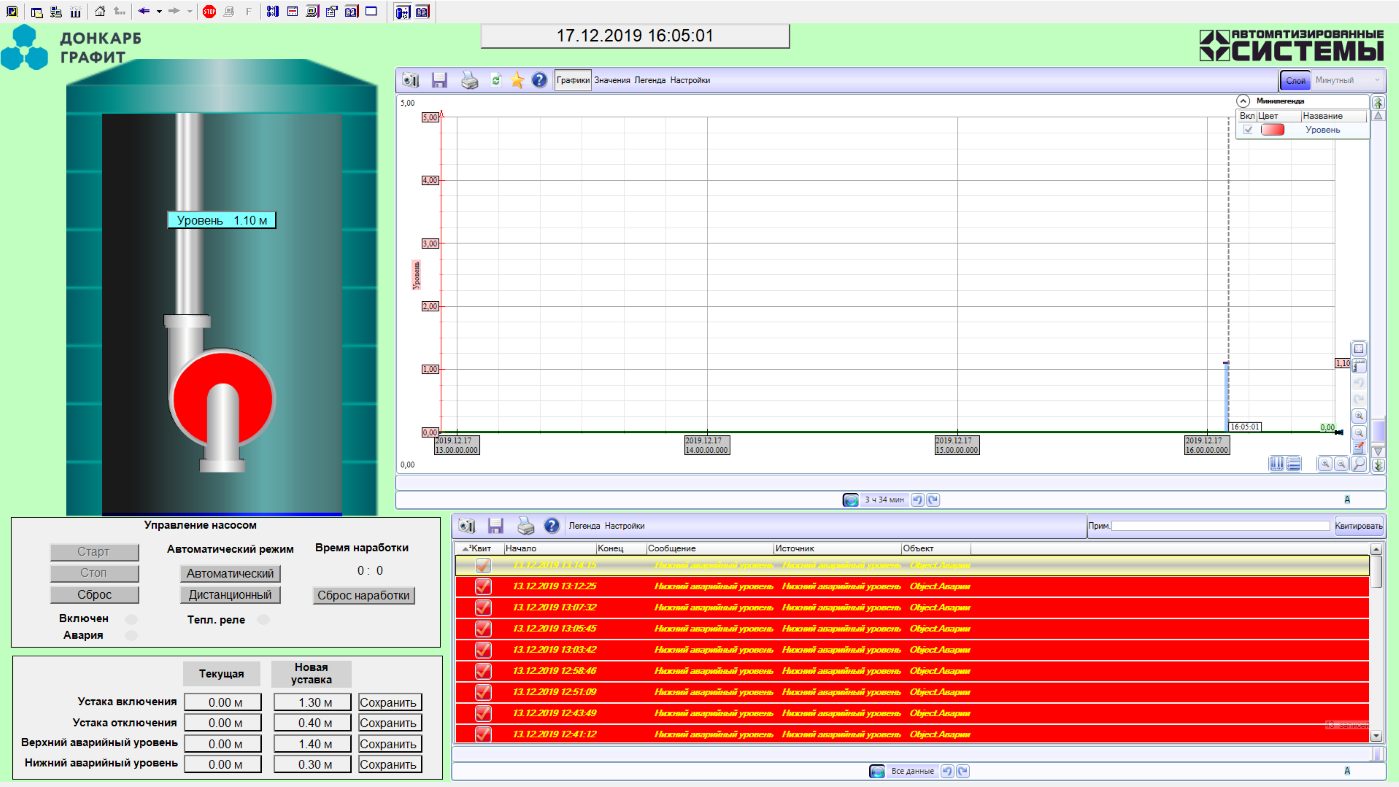
Task: Open the Настройки tab in the alarm journal
Action: click(625, 526)
